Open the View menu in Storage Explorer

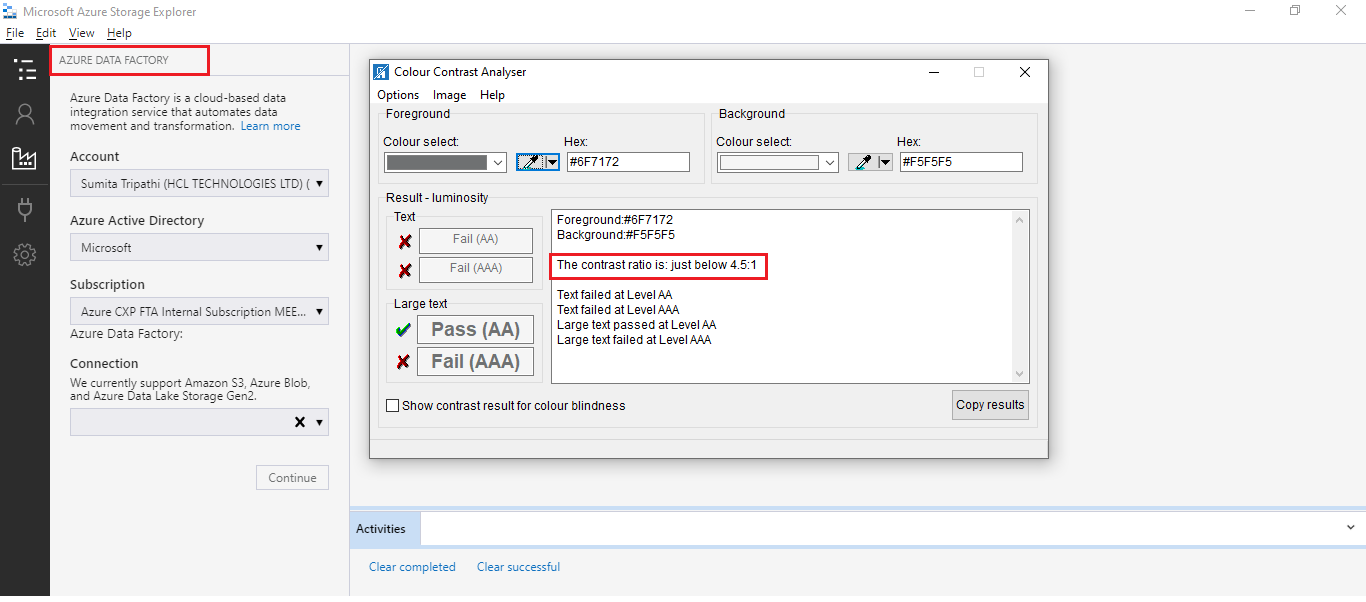pyautogui.click(x=82, y=33)
